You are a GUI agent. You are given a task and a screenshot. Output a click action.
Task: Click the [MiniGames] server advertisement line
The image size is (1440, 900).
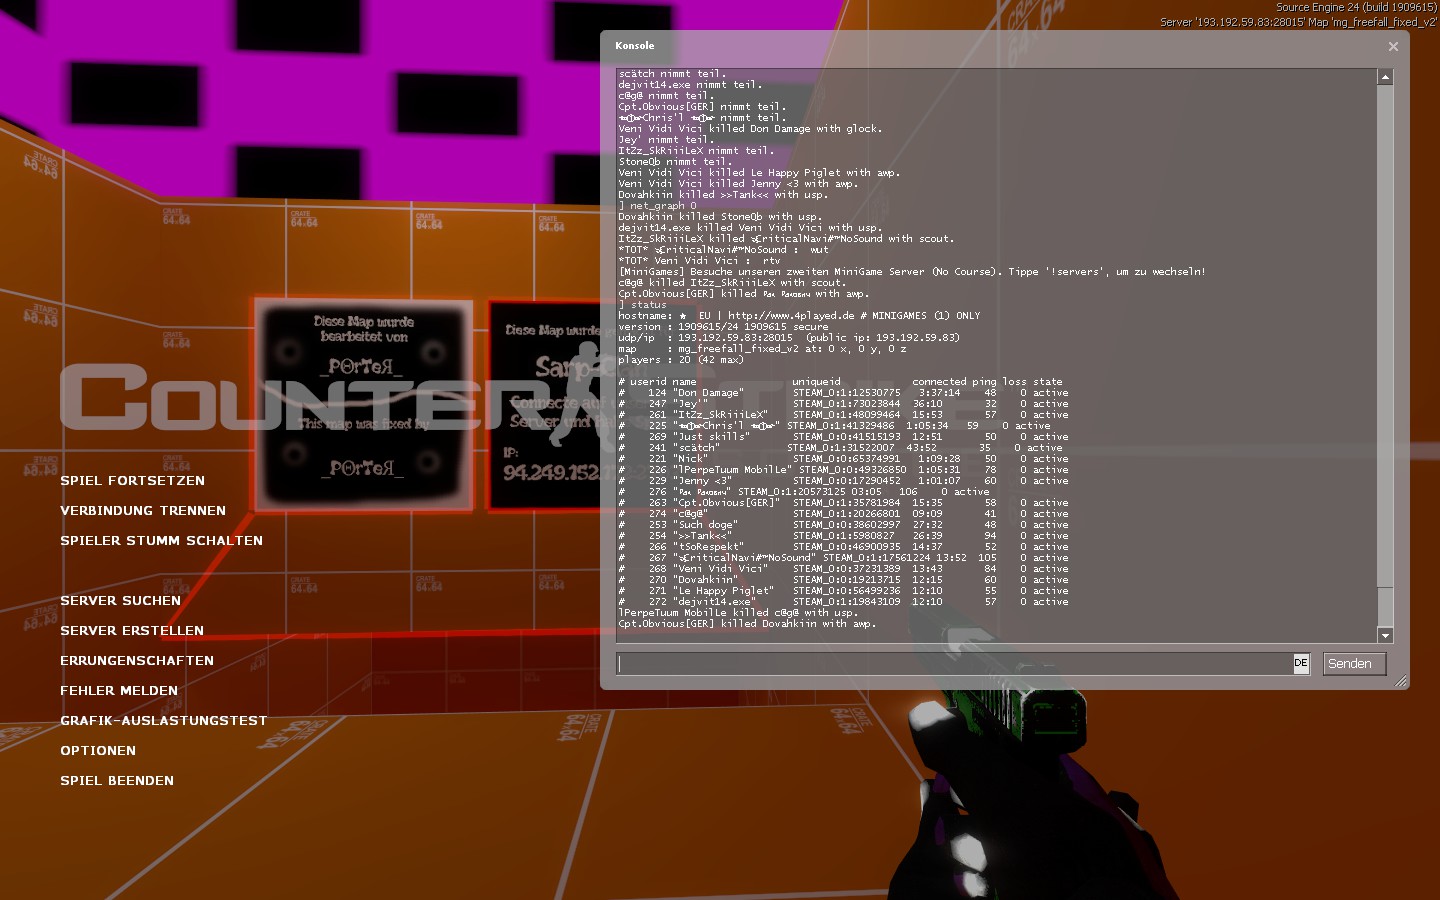pos(912,272)
